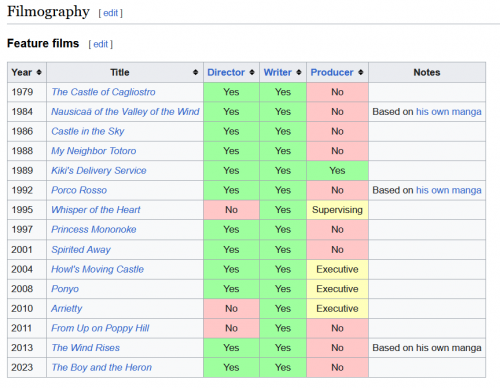Open Howl's Moving Castle page
Screen dimensions: 500x388
[x=97, y=269]
